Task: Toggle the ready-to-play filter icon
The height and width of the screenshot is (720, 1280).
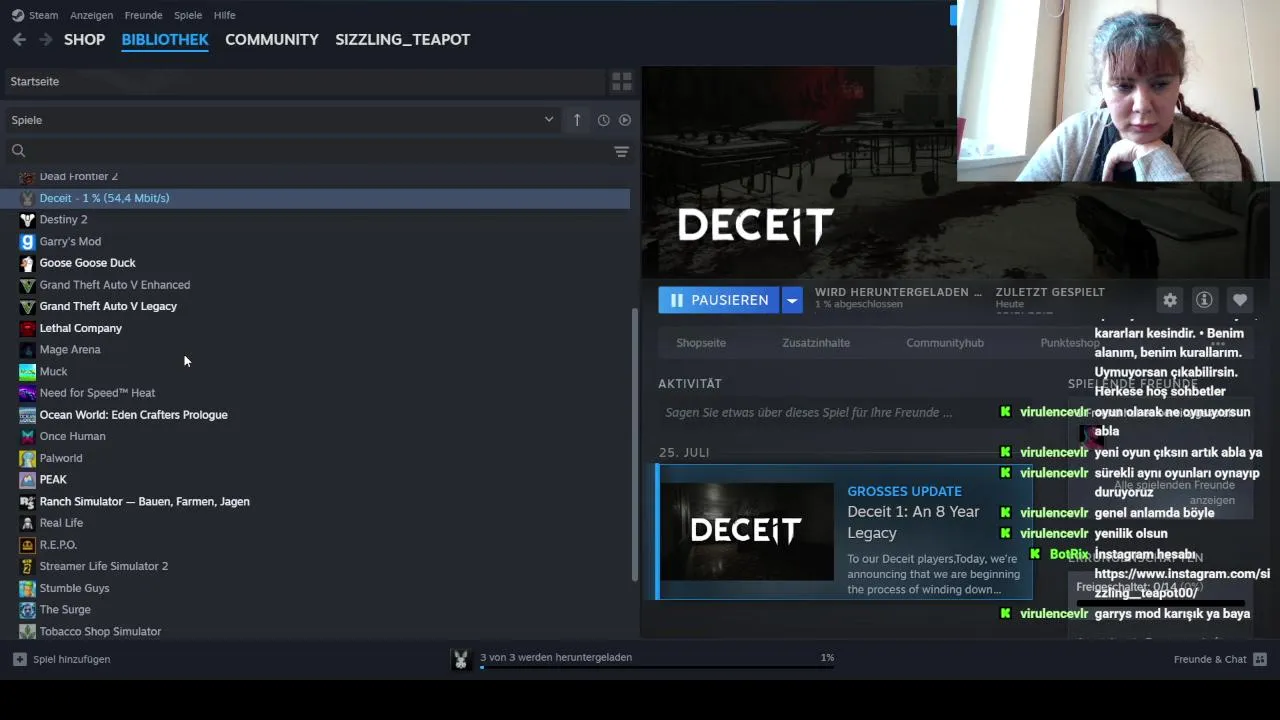Action: [625, 120]
